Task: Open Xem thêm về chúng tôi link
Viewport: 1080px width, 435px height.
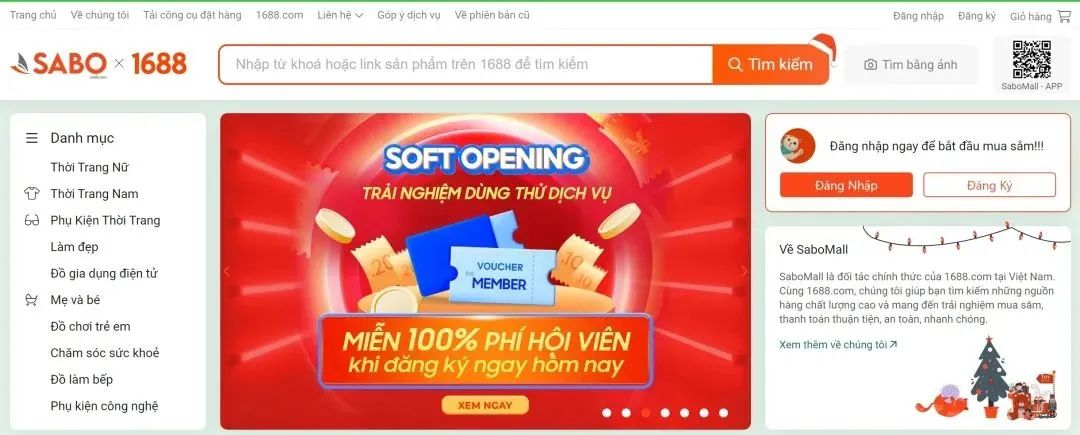Action: [838, 345]
